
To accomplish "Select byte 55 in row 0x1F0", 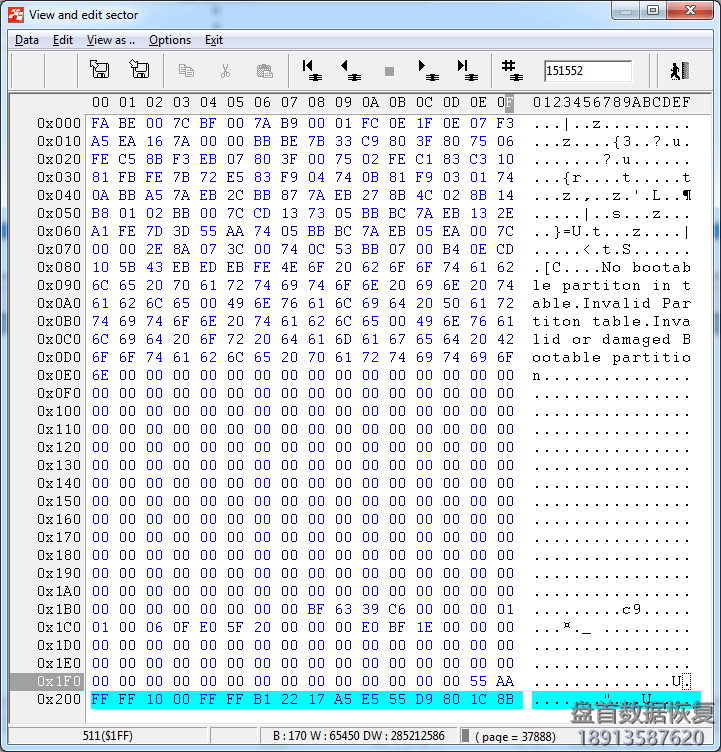I will tap(478, 681).
